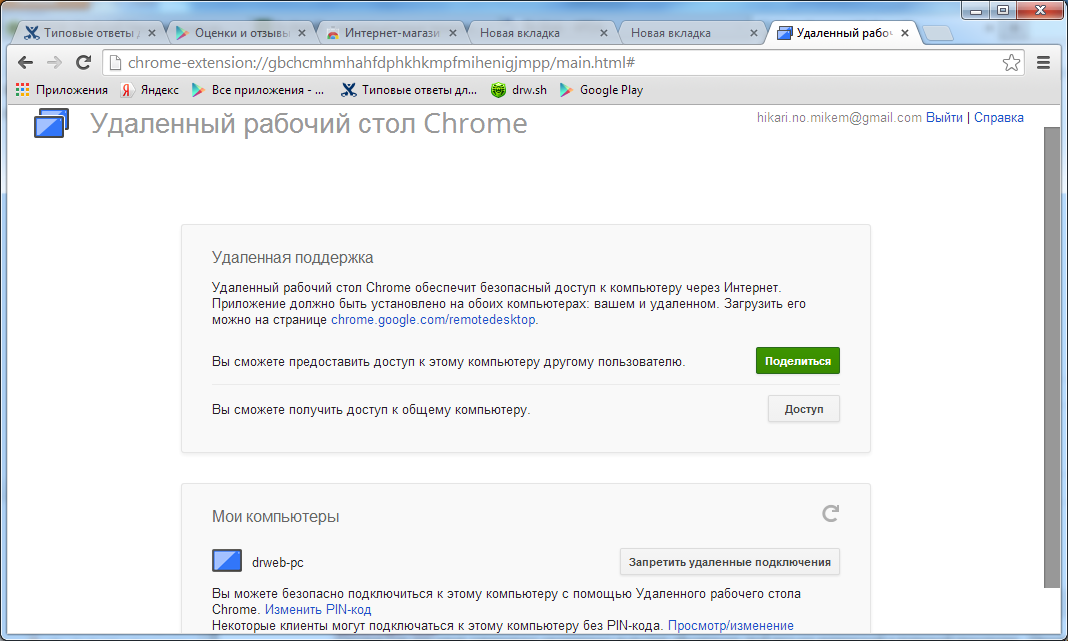Viewport: 1068px width, 641px height.
Task: Close the Удаленный рабочий стол tab
Action: 905,33
